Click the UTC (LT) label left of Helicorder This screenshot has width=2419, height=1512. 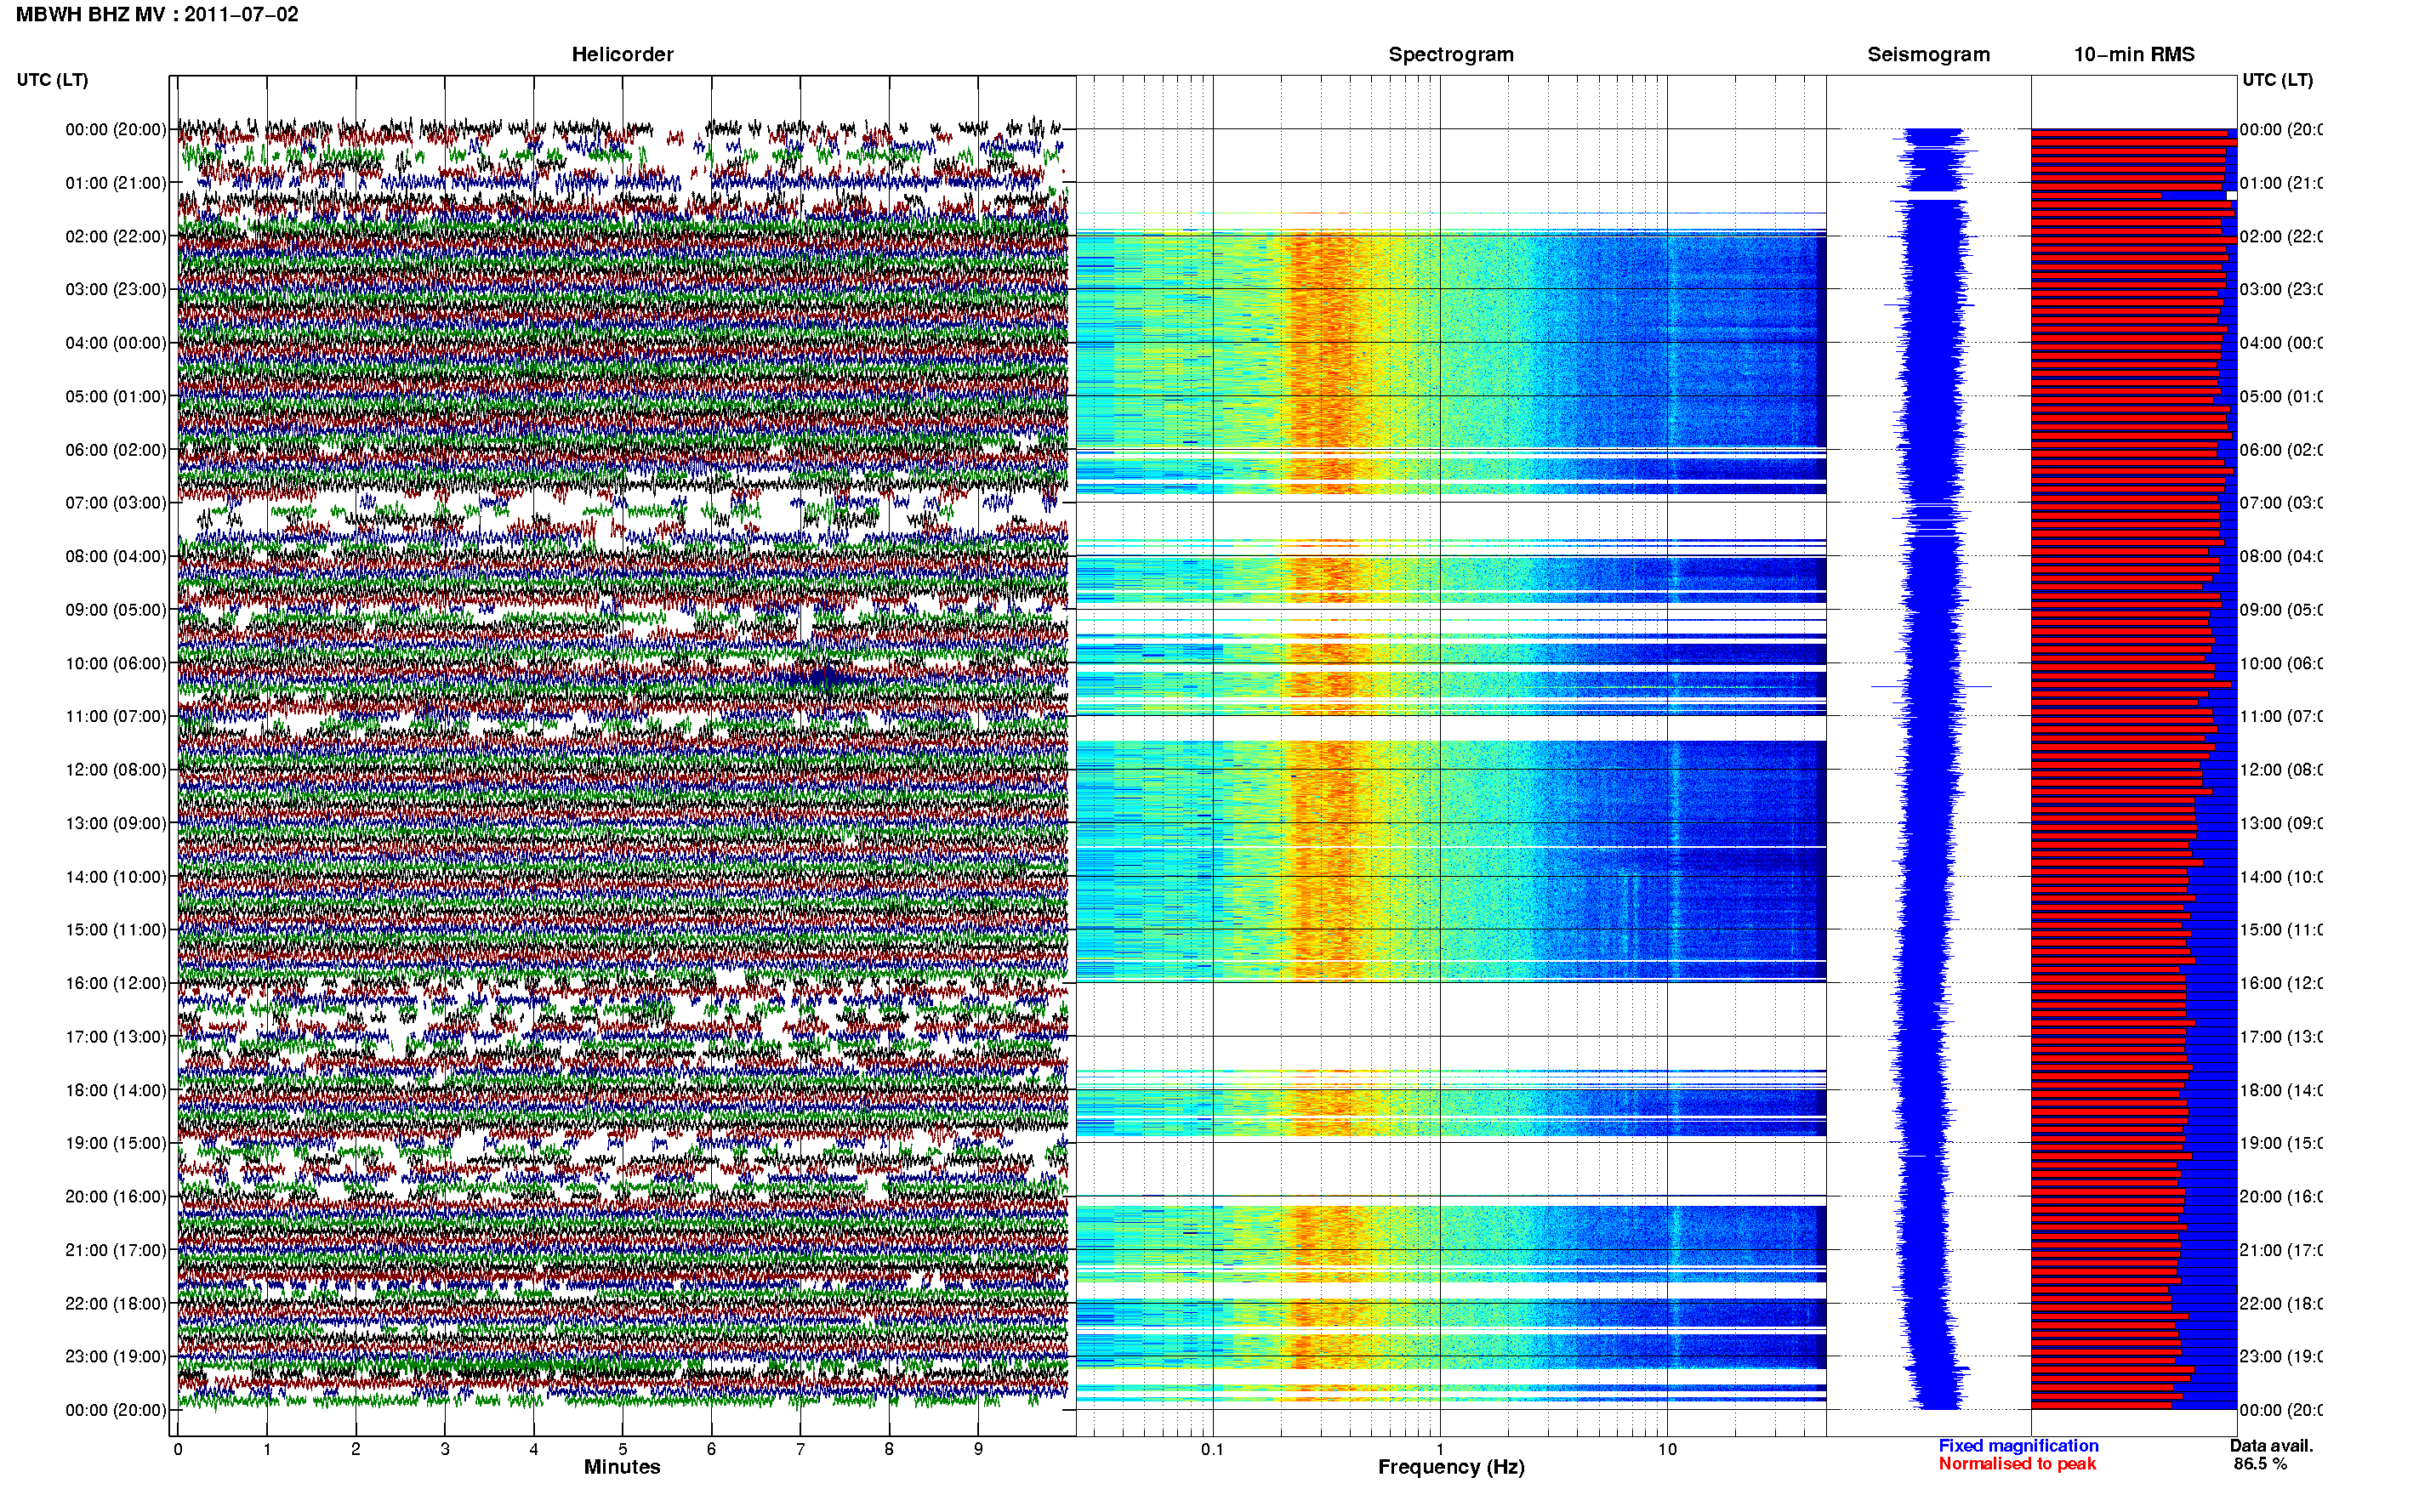coord(52,80)
